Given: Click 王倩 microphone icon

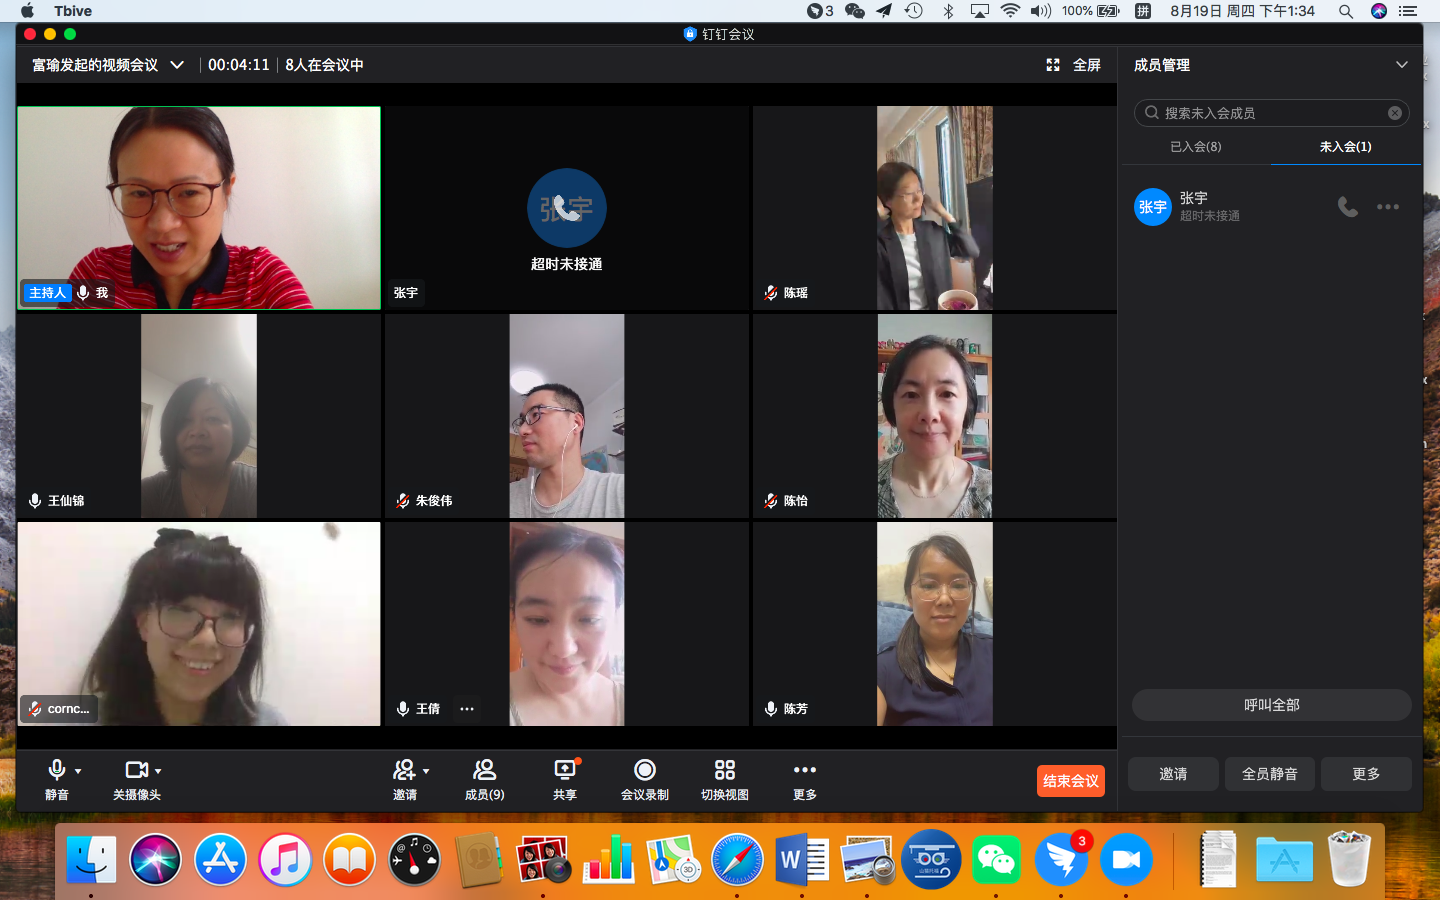Looking at the screenshot, I should click(x=403, y=709).
